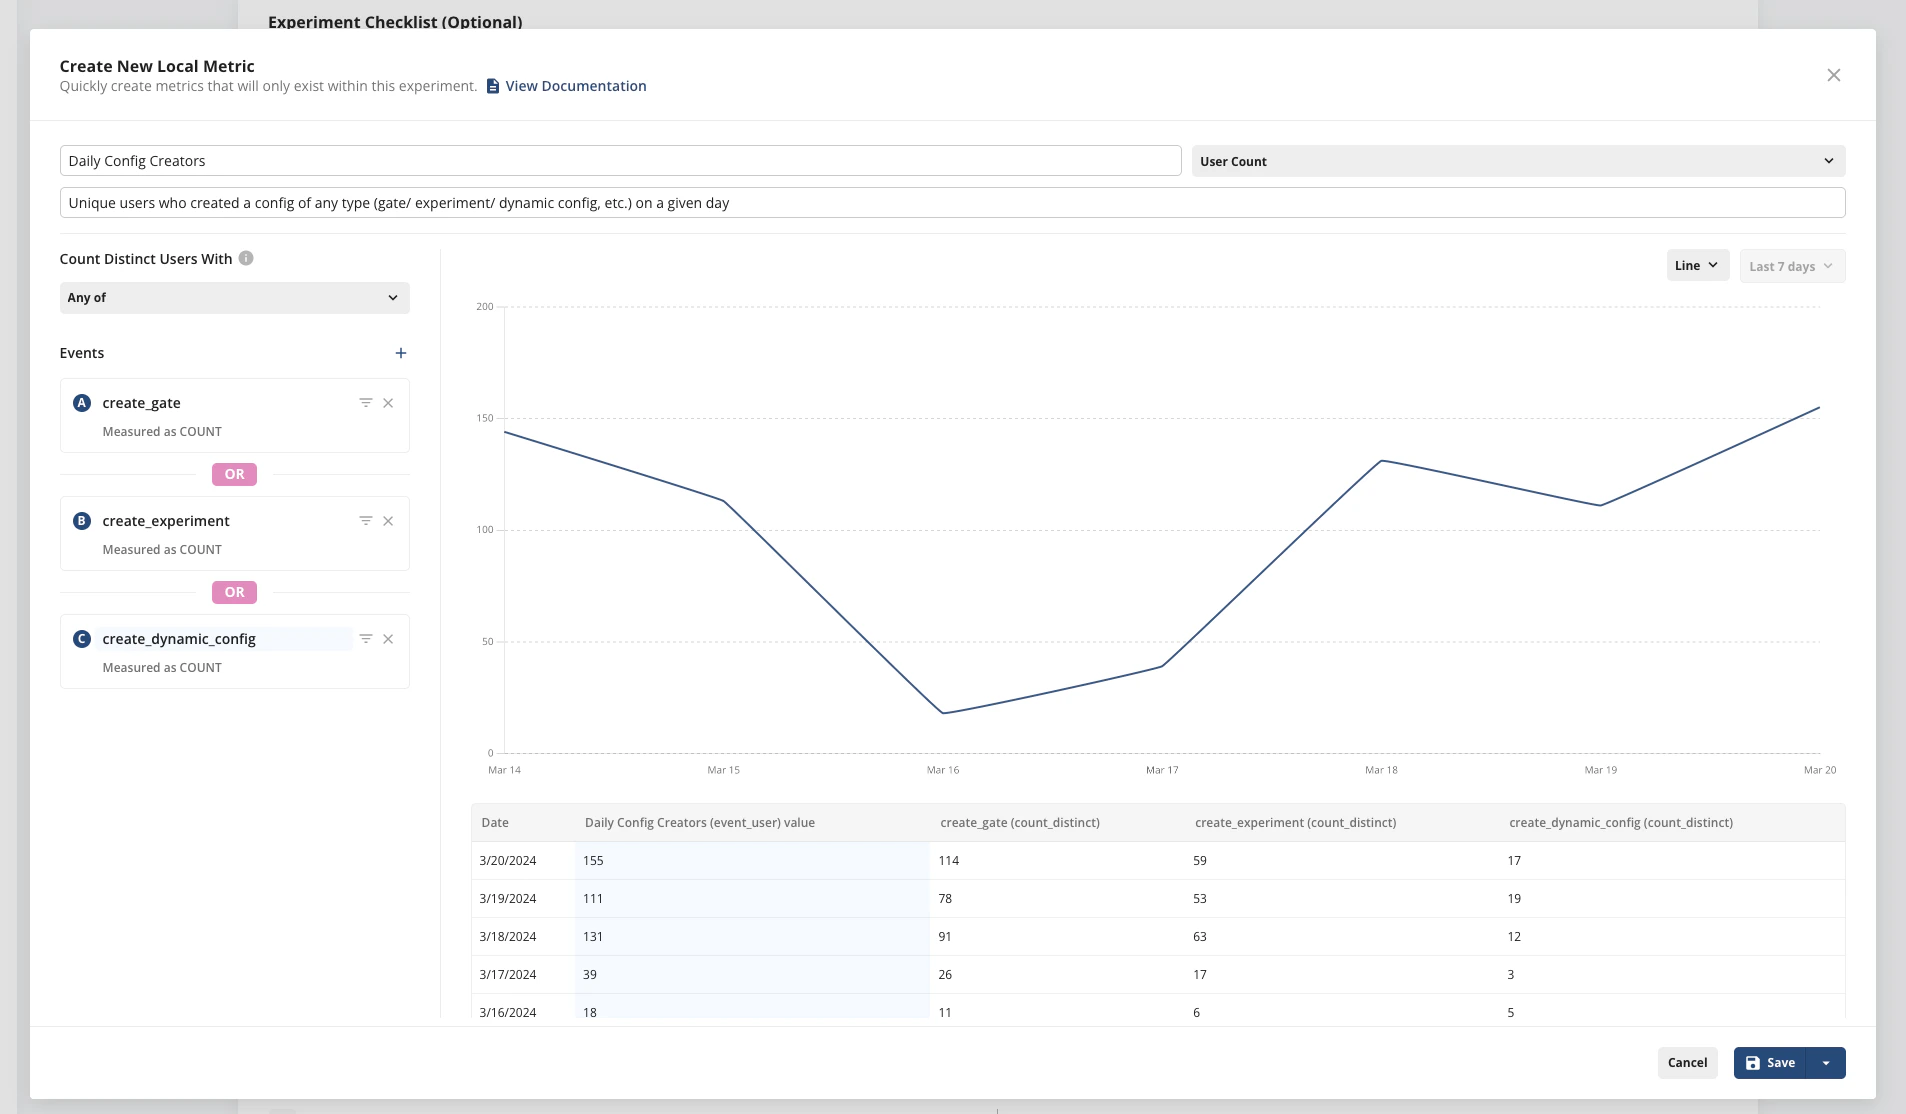The width and height of the screenshot is (1906, 1114).
Task: Click the Cancel button
Action: (x=1686, y=1063)
